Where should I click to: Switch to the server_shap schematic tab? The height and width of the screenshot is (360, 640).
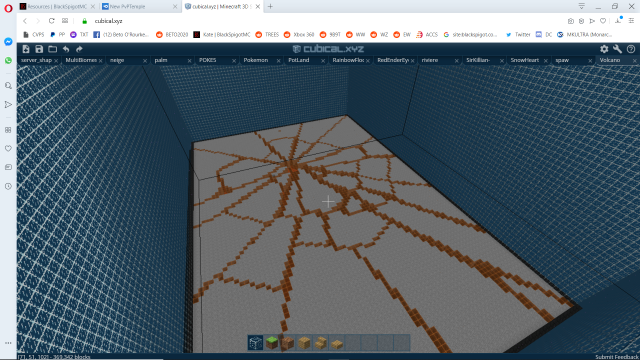pos(36,60)
